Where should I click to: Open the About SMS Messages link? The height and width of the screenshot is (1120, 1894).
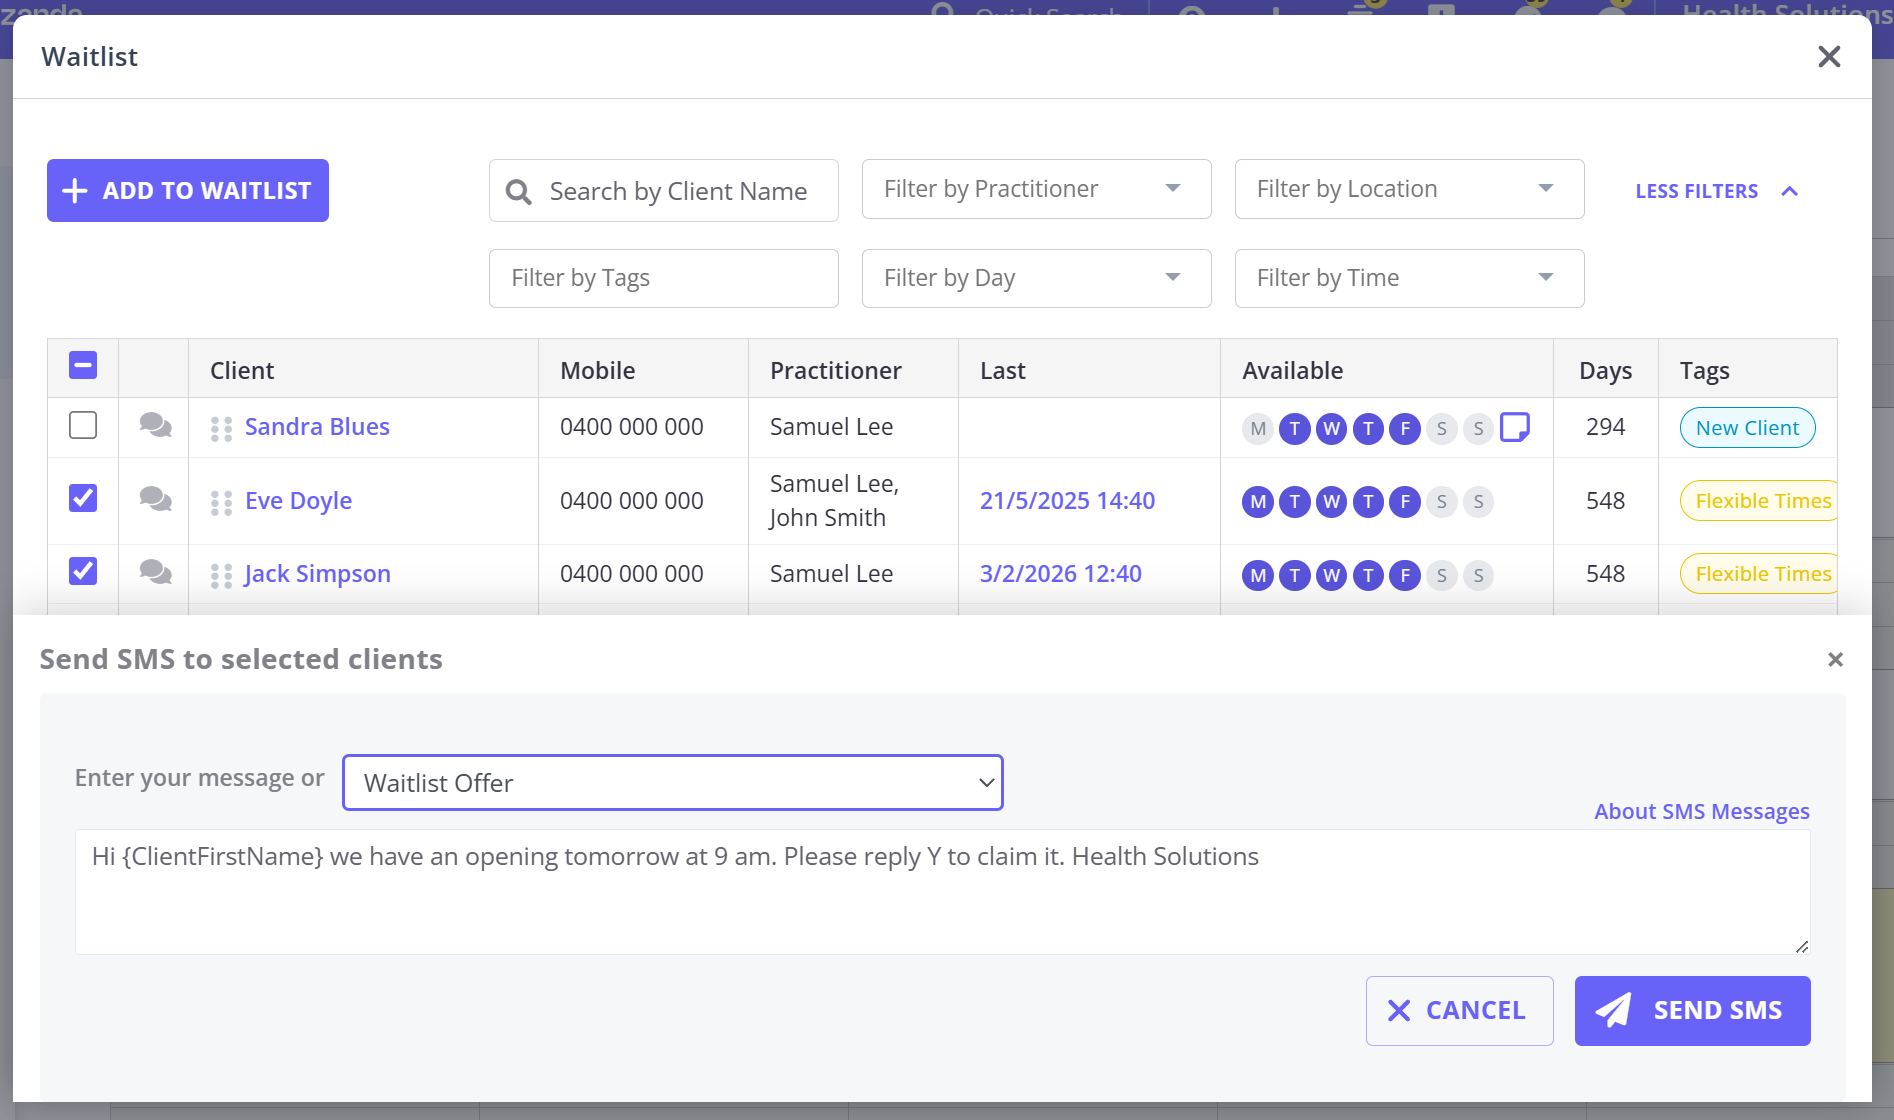(1701, 812)
